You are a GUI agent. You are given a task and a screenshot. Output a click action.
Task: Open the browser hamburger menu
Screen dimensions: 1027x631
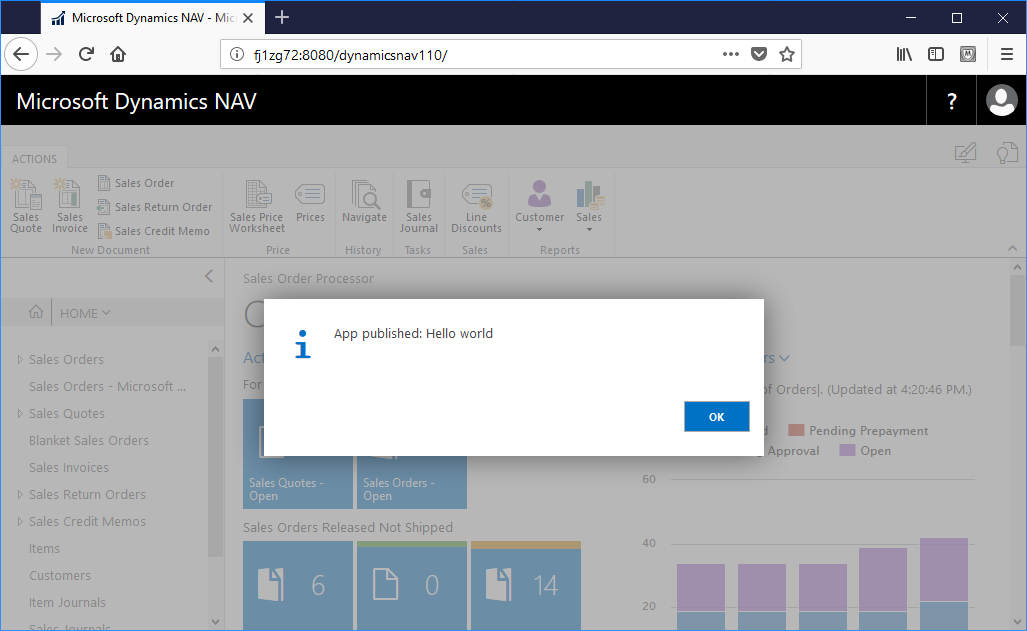tap(1007, 54)
